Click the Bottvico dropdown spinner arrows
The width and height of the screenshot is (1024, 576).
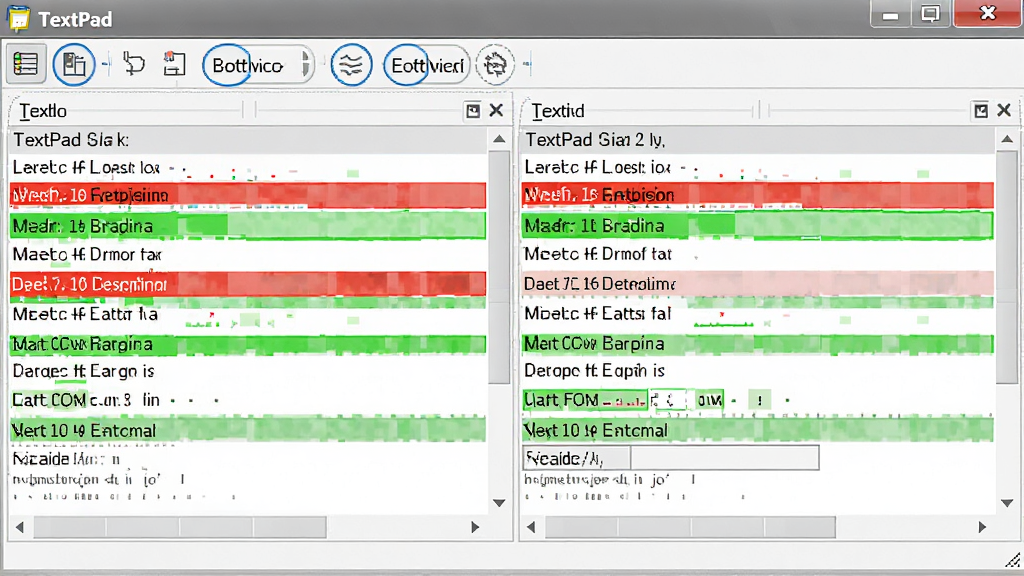click(305, 65)
